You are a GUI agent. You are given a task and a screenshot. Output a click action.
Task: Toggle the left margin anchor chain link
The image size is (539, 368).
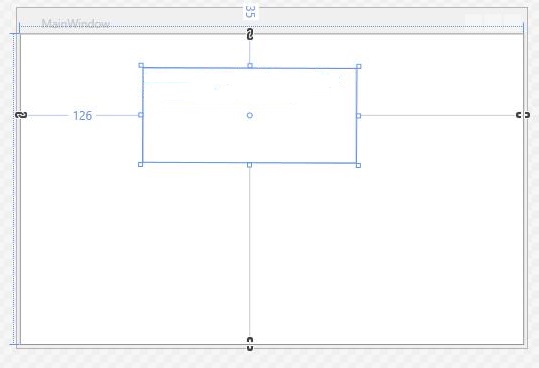pos(21,115)
